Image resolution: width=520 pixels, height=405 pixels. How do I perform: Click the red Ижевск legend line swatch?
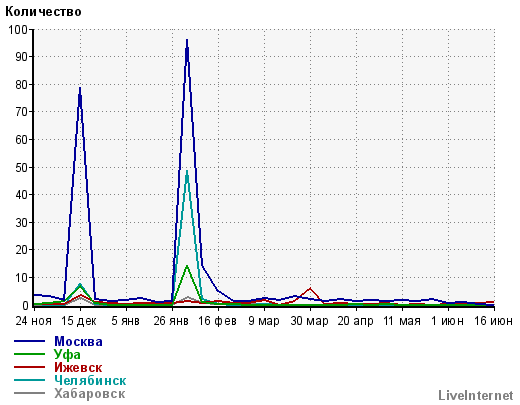[29, 367]
